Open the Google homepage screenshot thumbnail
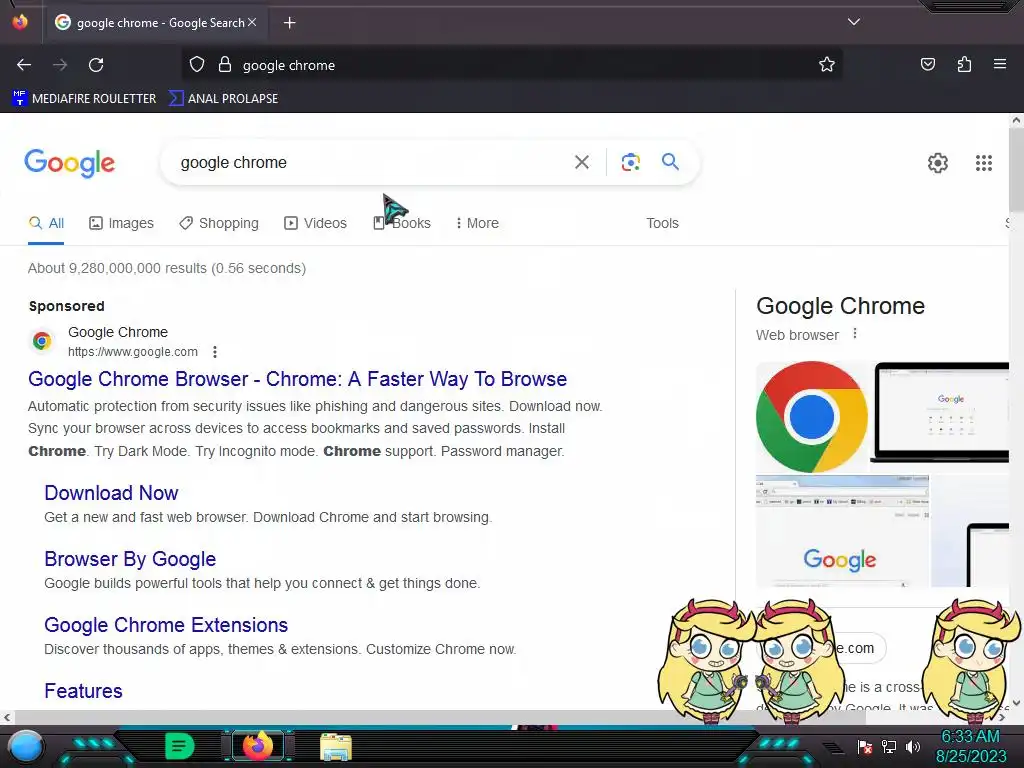Image resolution: width=1024 pixels, height=768 pixels. click(x=842, y=531)
